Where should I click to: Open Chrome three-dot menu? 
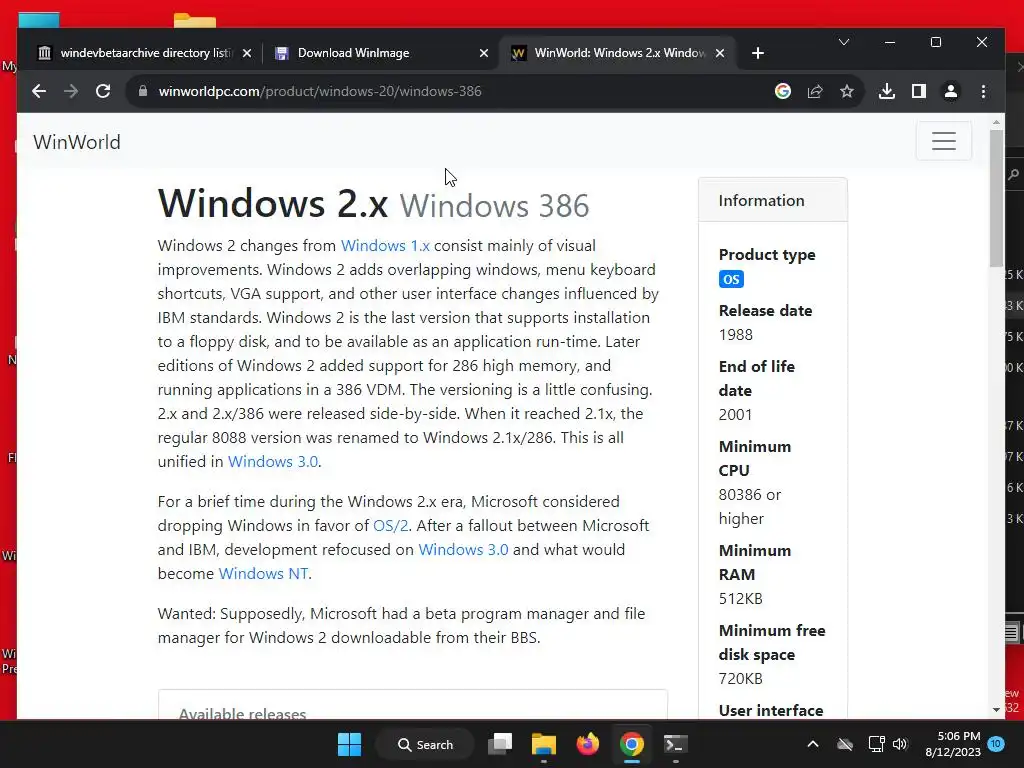coord(984,91)
